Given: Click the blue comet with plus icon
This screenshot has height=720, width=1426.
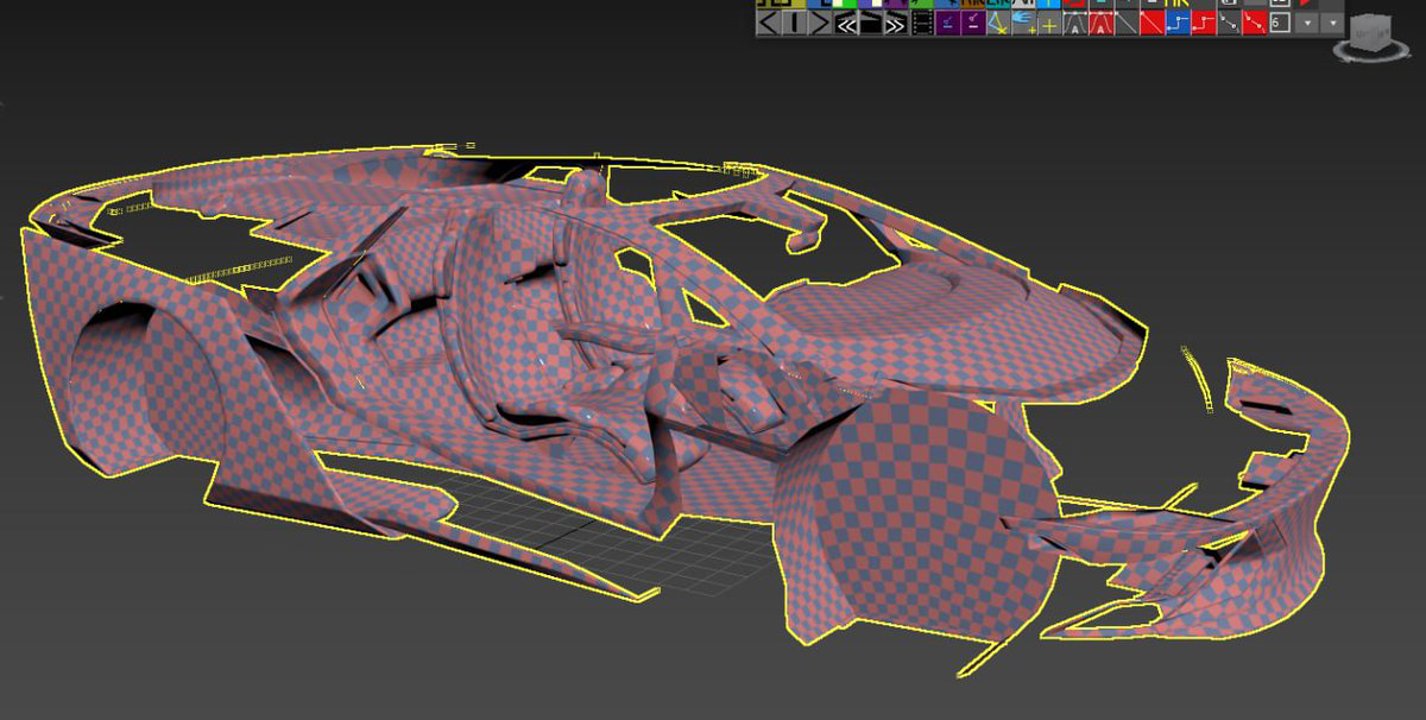Looking at the screenshot, I should (x=1024, y=24).
